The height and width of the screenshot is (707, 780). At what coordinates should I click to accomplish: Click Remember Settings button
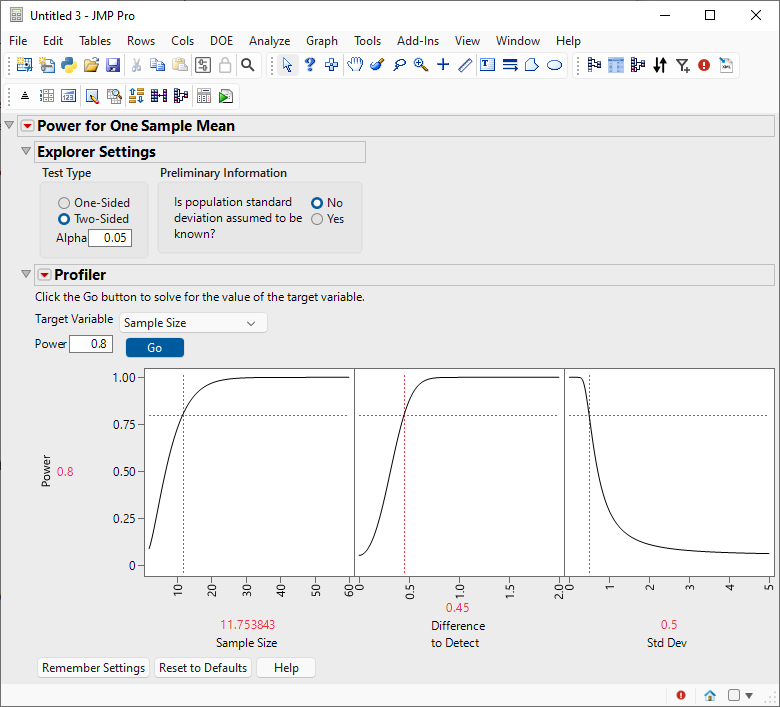pos(94,668)
